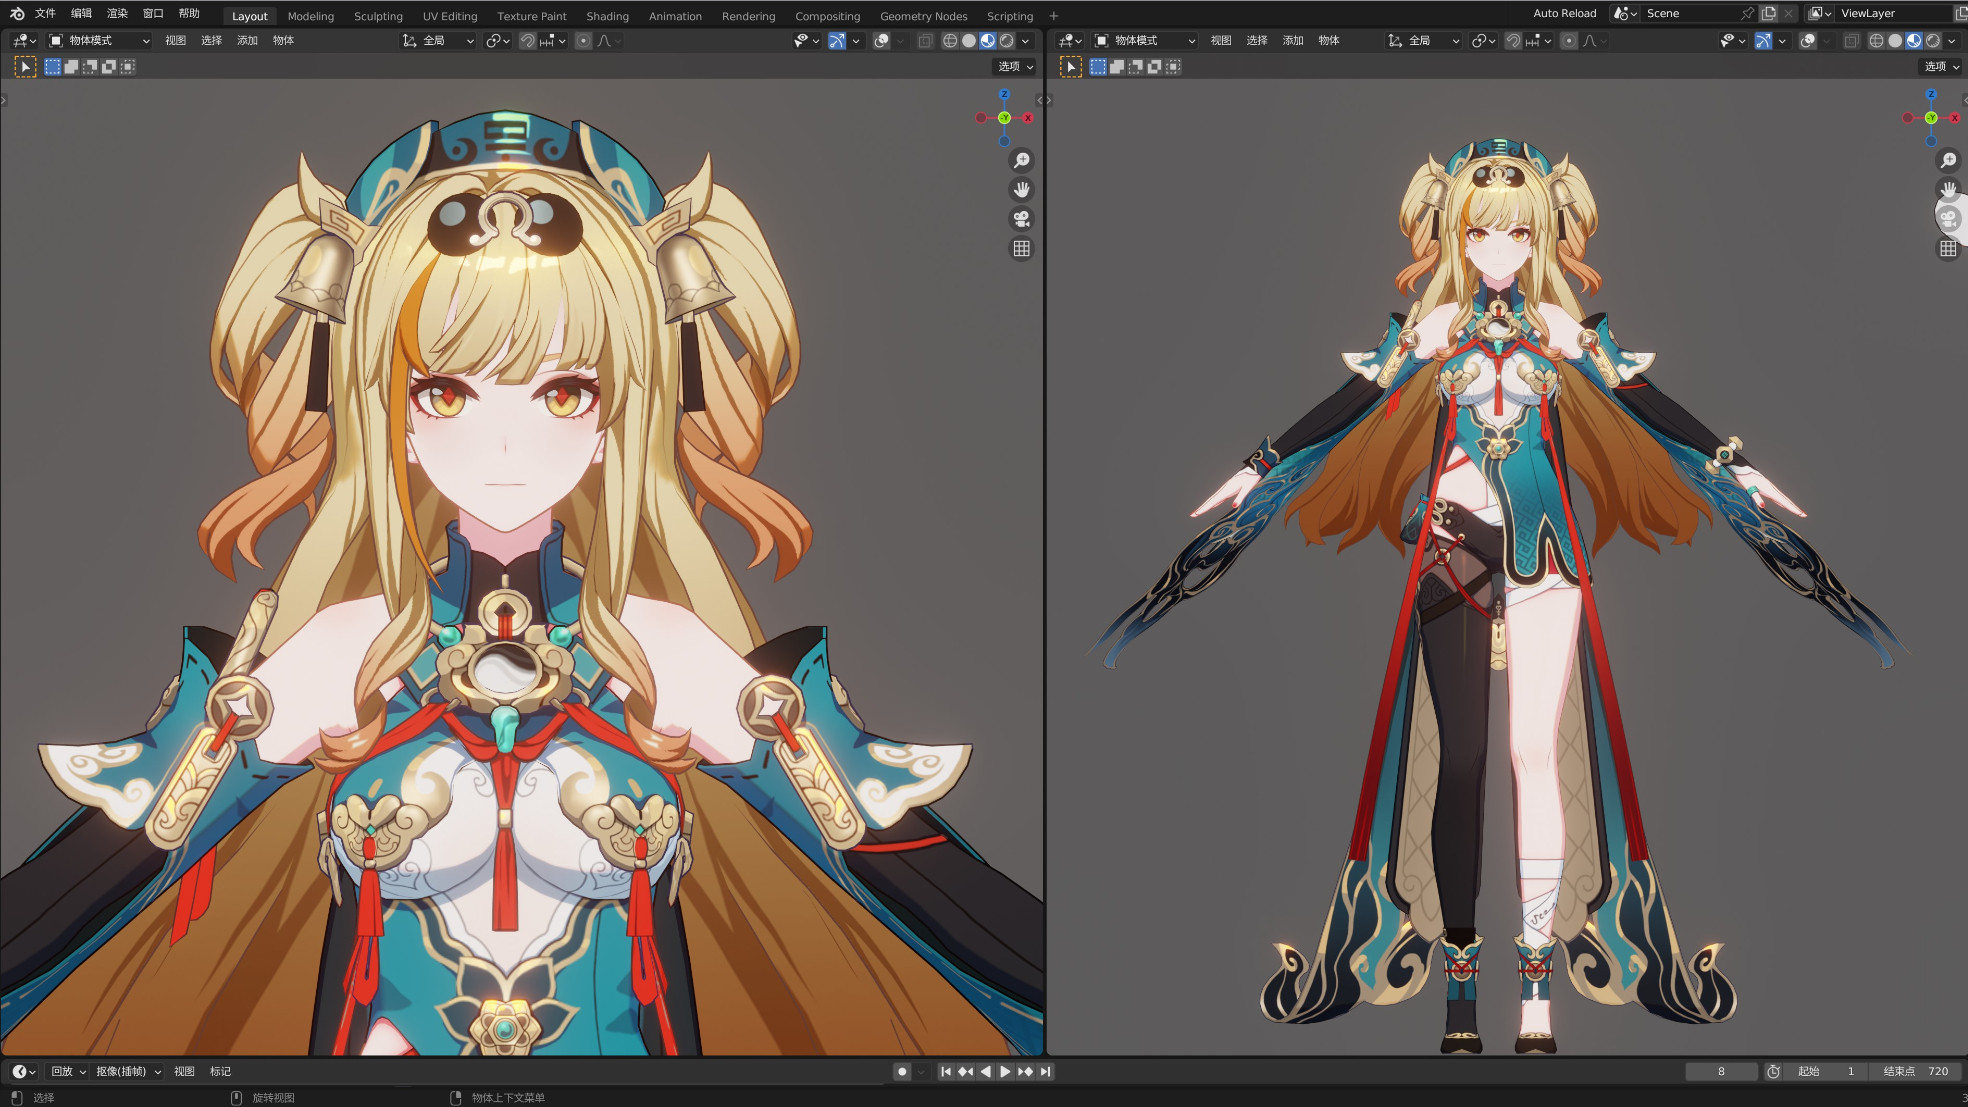Click pan hand icon in left viewport
The height and width of the screenshot is (1107, 1968).
point(1021,190)
